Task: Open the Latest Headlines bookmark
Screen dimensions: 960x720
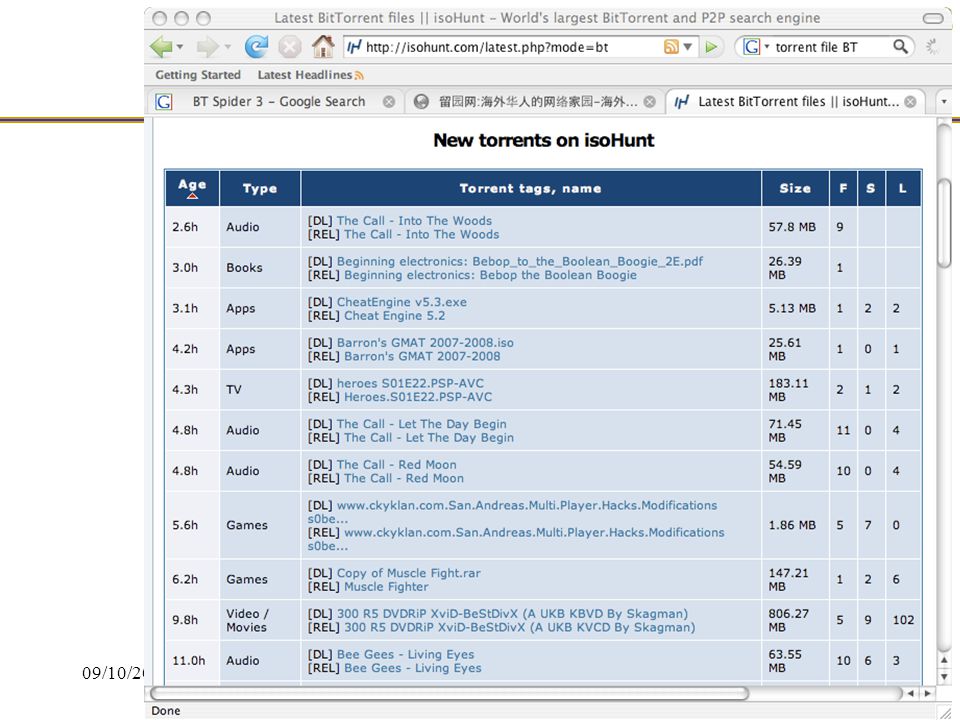Action: (304, 75)
